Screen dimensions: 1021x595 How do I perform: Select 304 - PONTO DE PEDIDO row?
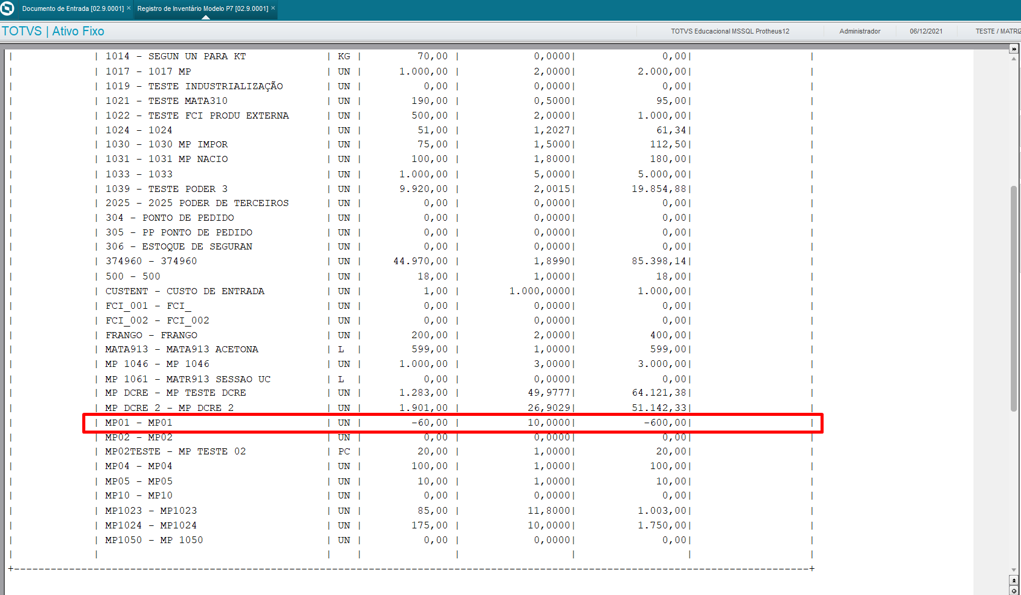tap(170, 217)
